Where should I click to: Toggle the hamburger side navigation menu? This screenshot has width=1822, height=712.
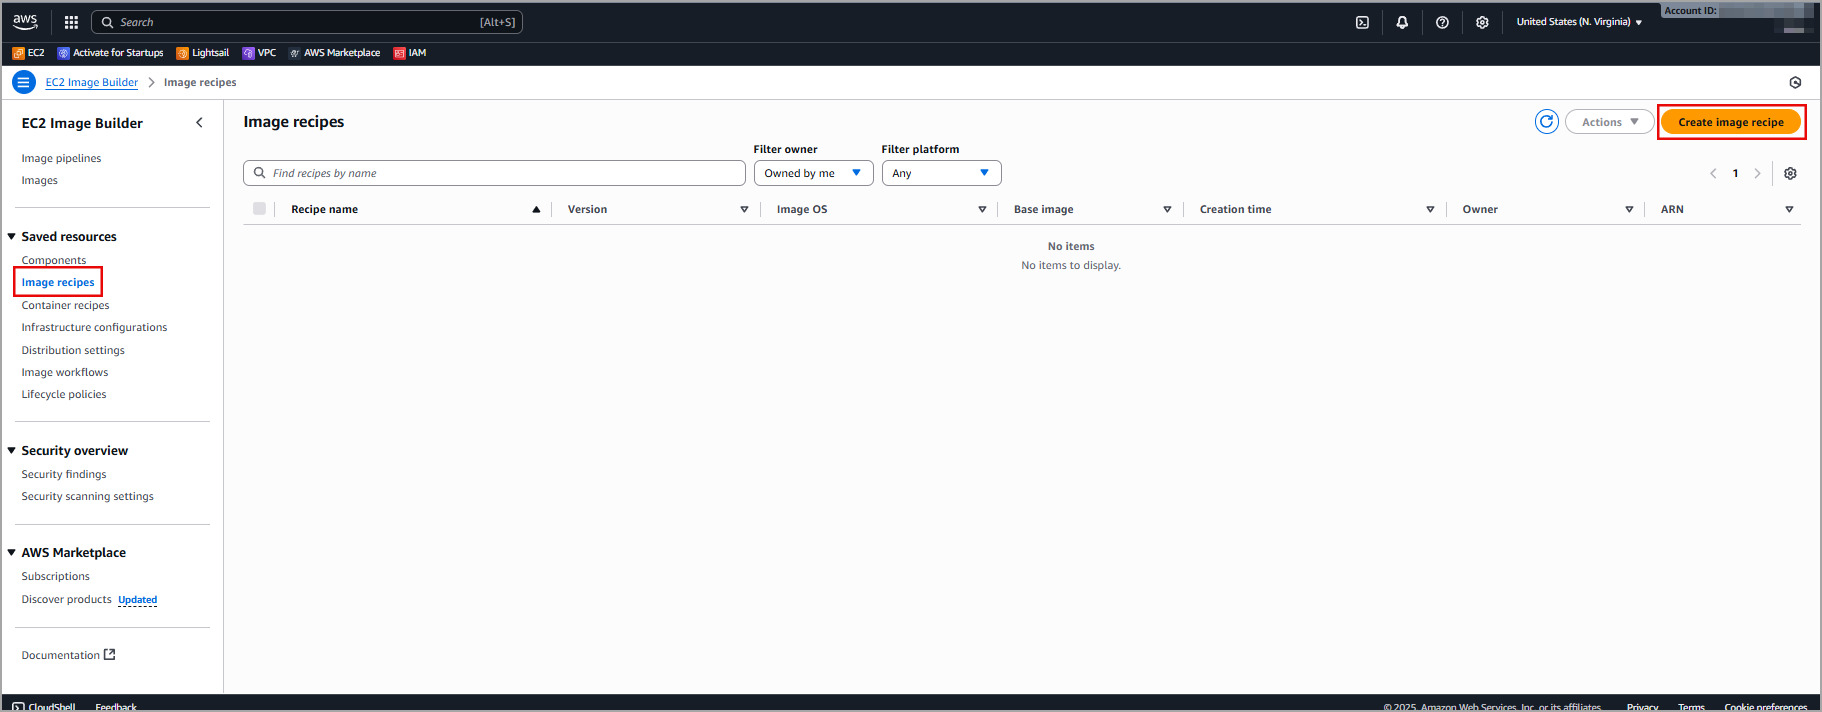23,82
